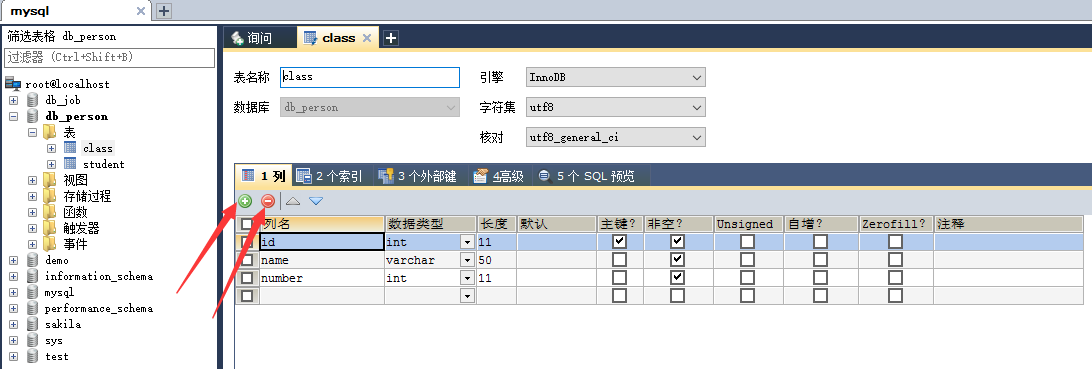This screenshot has width=1092, height=369.
Task: Move column up with gray triangle
Action: 293,201
